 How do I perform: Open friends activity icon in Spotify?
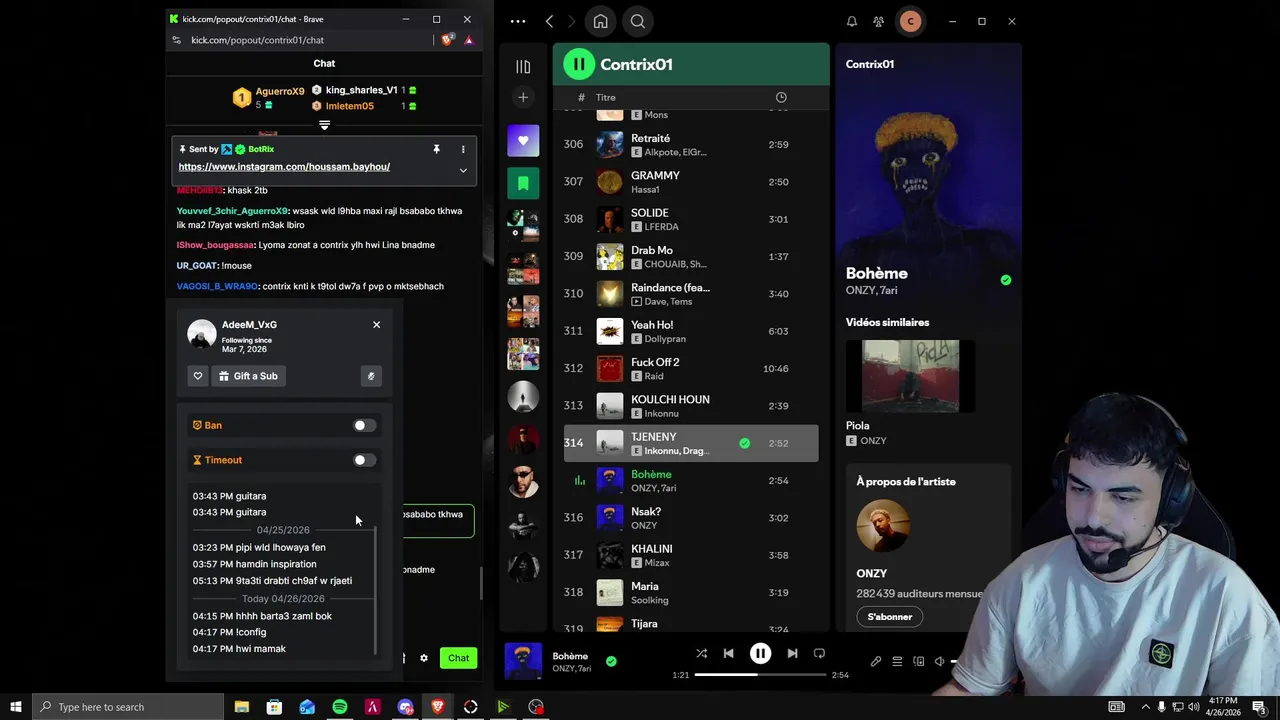tap(878, 21)
